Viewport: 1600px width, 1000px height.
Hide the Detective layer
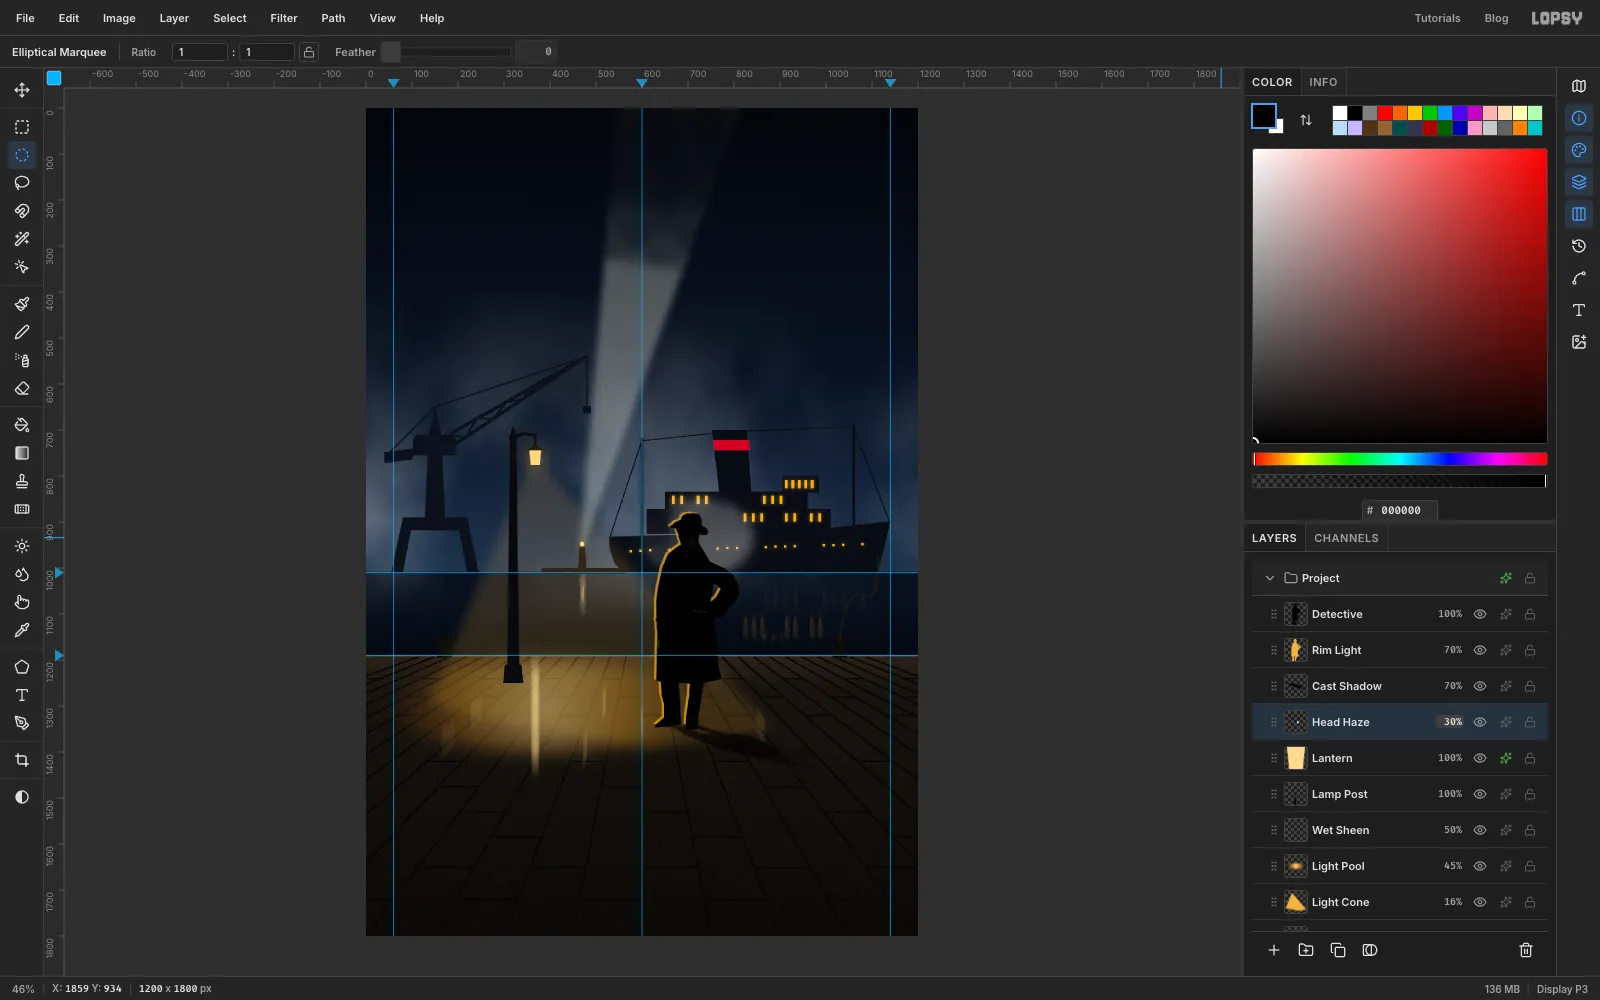1480,614
